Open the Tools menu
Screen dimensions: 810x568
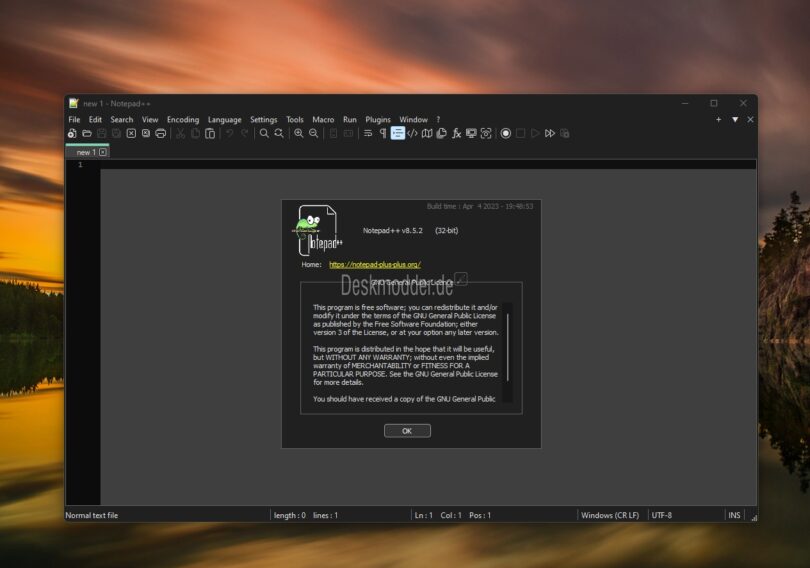(x=294, y=119)
